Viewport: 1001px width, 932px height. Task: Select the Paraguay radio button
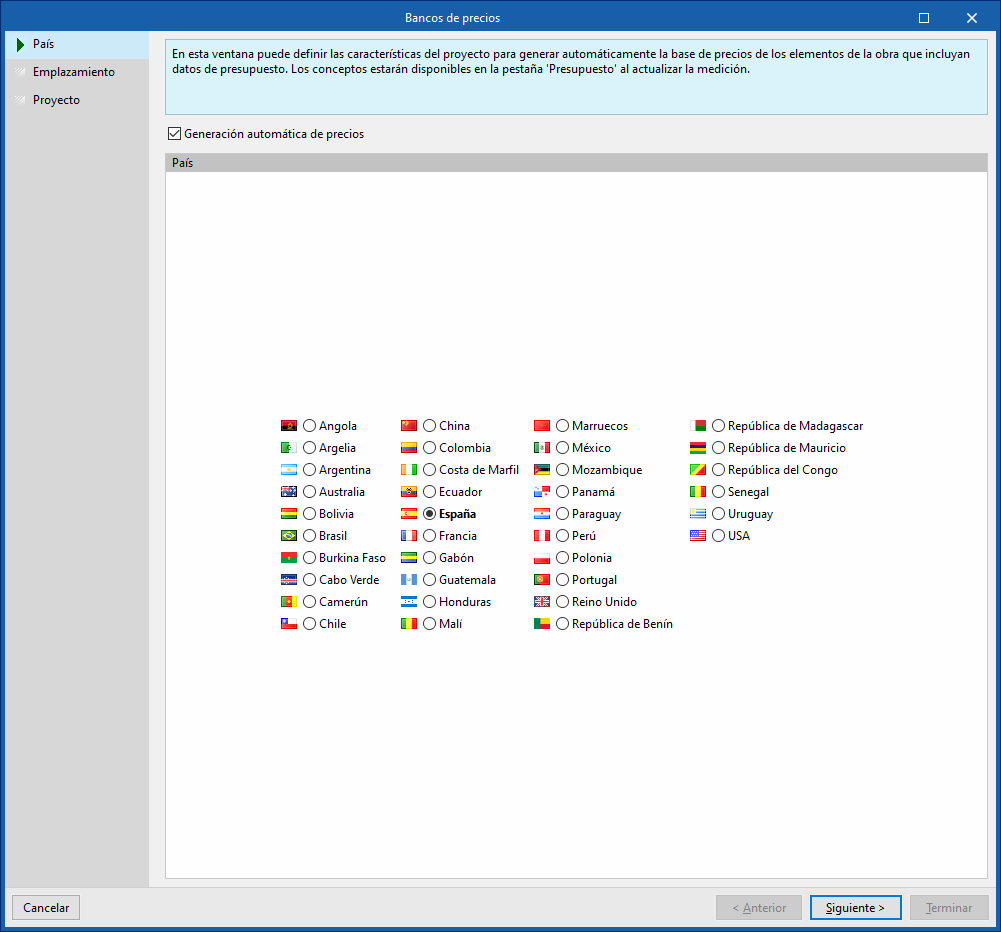[562, 514]
